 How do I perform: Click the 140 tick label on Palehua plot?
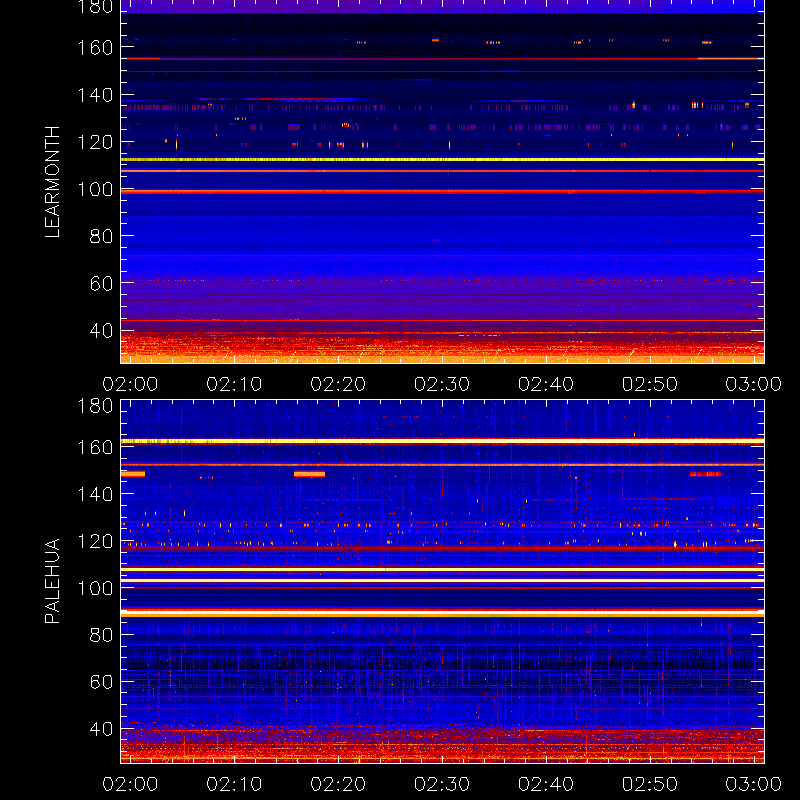(95, 494)
